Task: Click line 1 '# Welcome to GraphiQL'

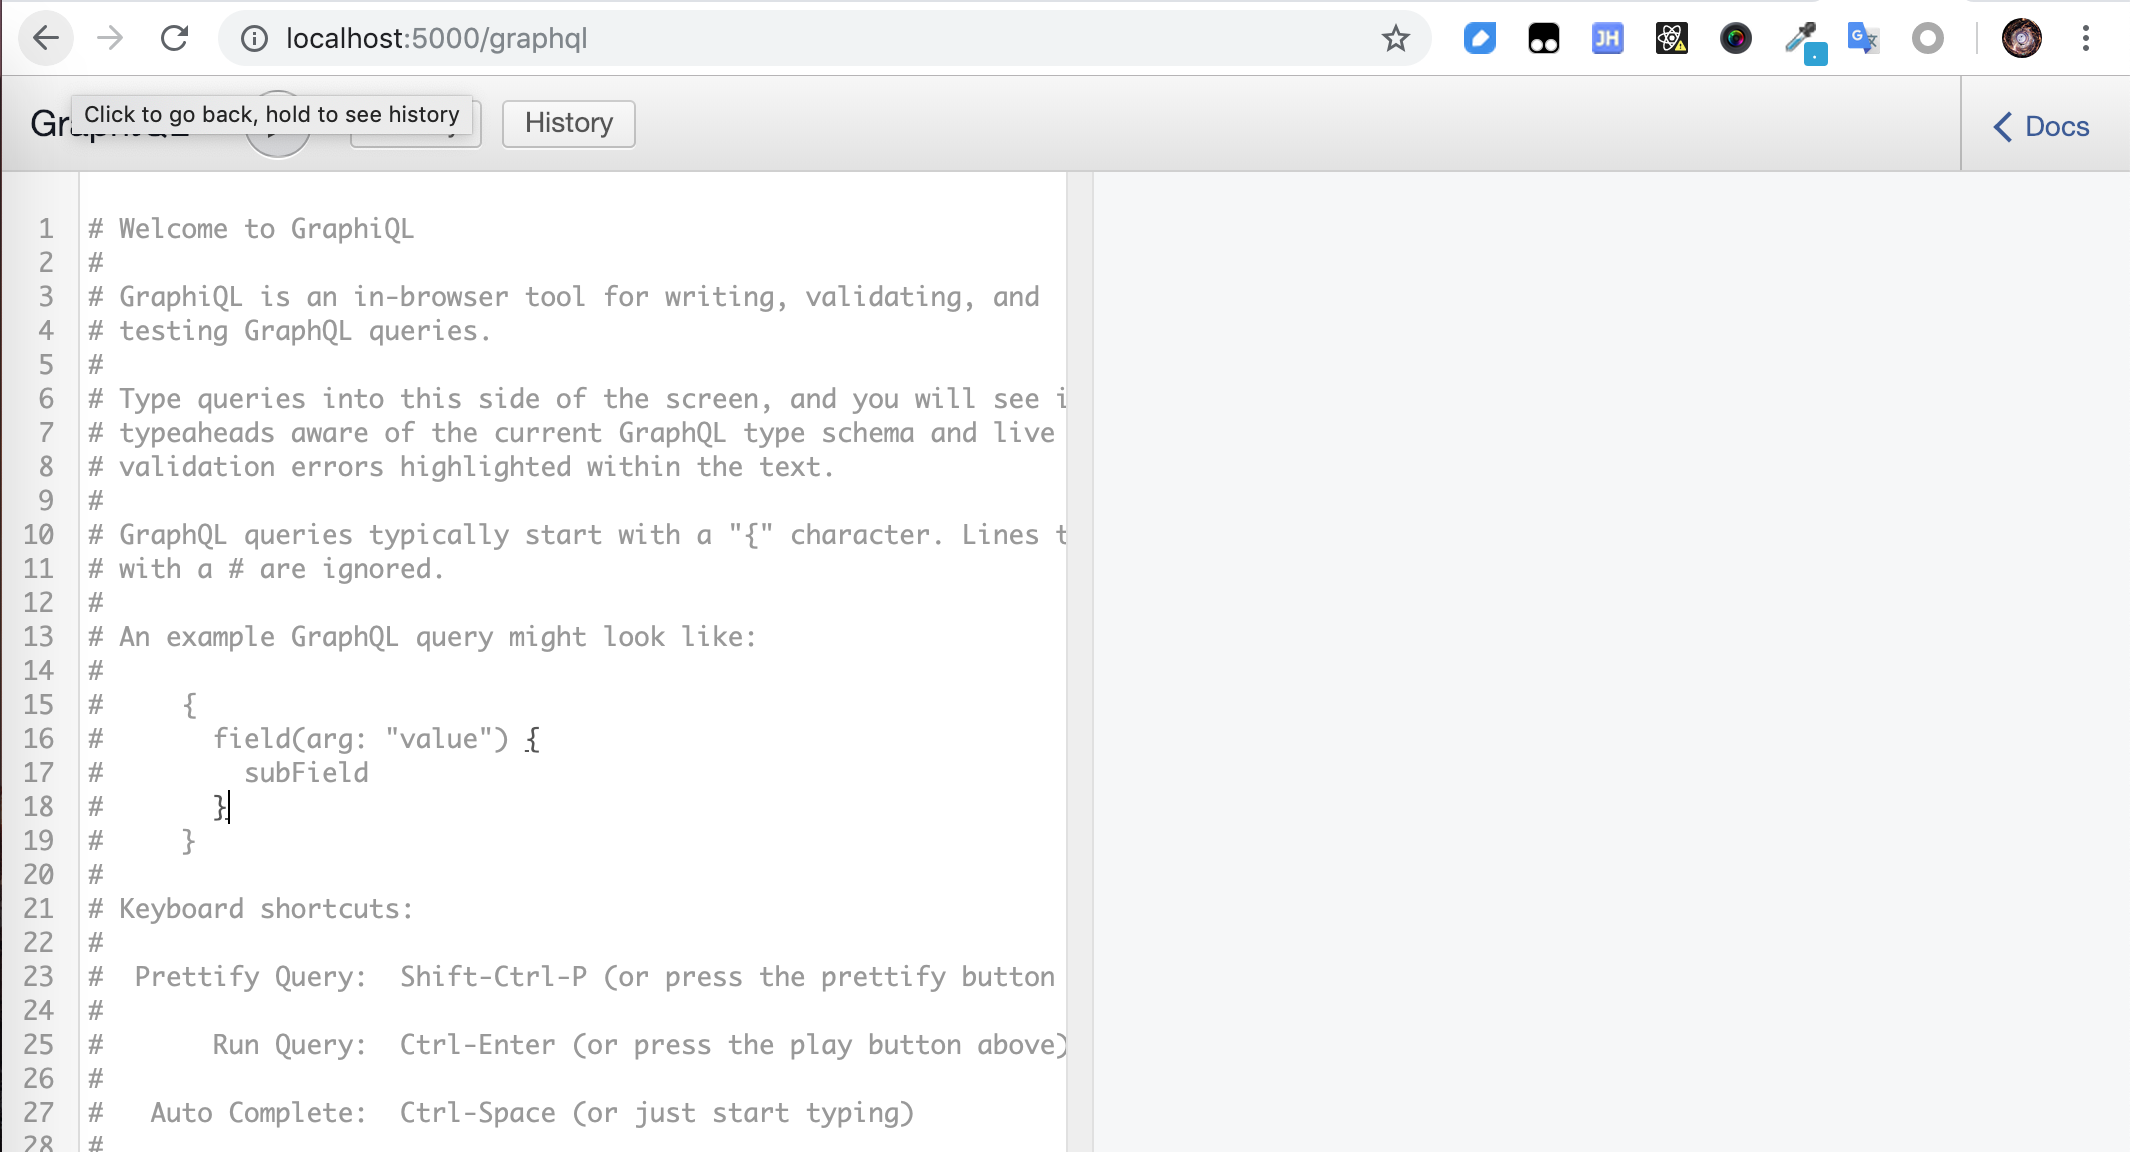Action: point(251,229)
